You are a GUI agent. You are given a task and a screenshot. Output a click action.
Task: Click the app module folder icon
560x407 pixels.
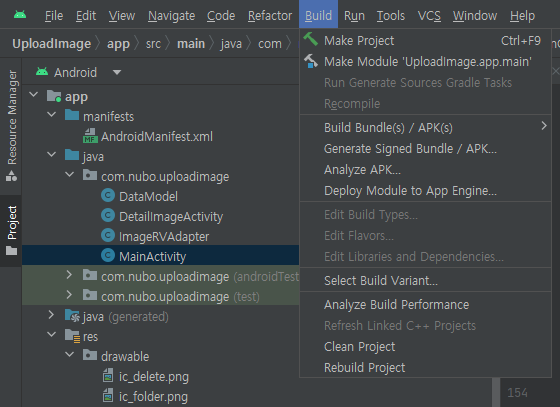point(54,96)
